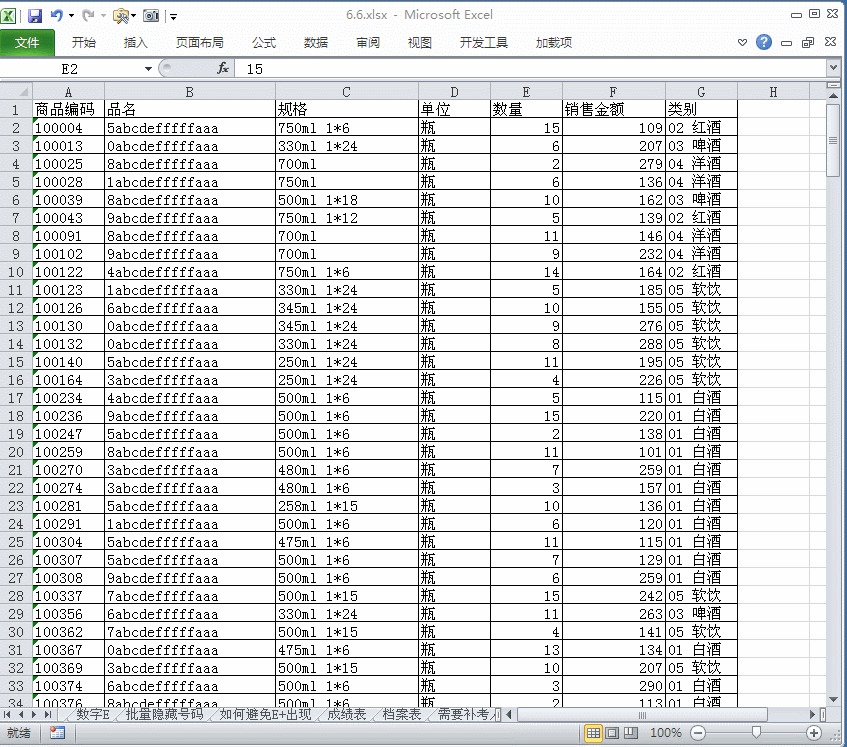This screenshot has width=847, height=747.
Task: Select cell containing 100043
Action: coord(68,218)
